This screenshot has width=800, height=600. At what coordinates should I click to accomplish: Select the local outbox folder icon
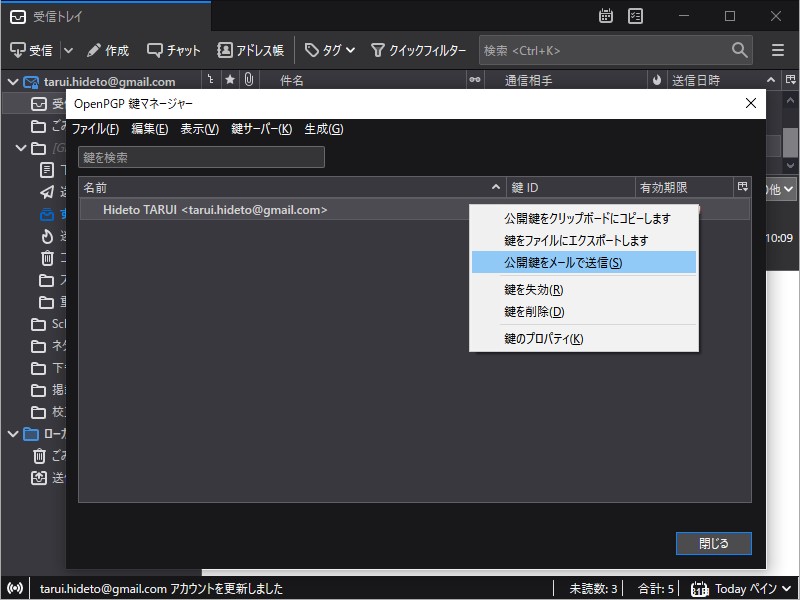click(x=39, y=478)
